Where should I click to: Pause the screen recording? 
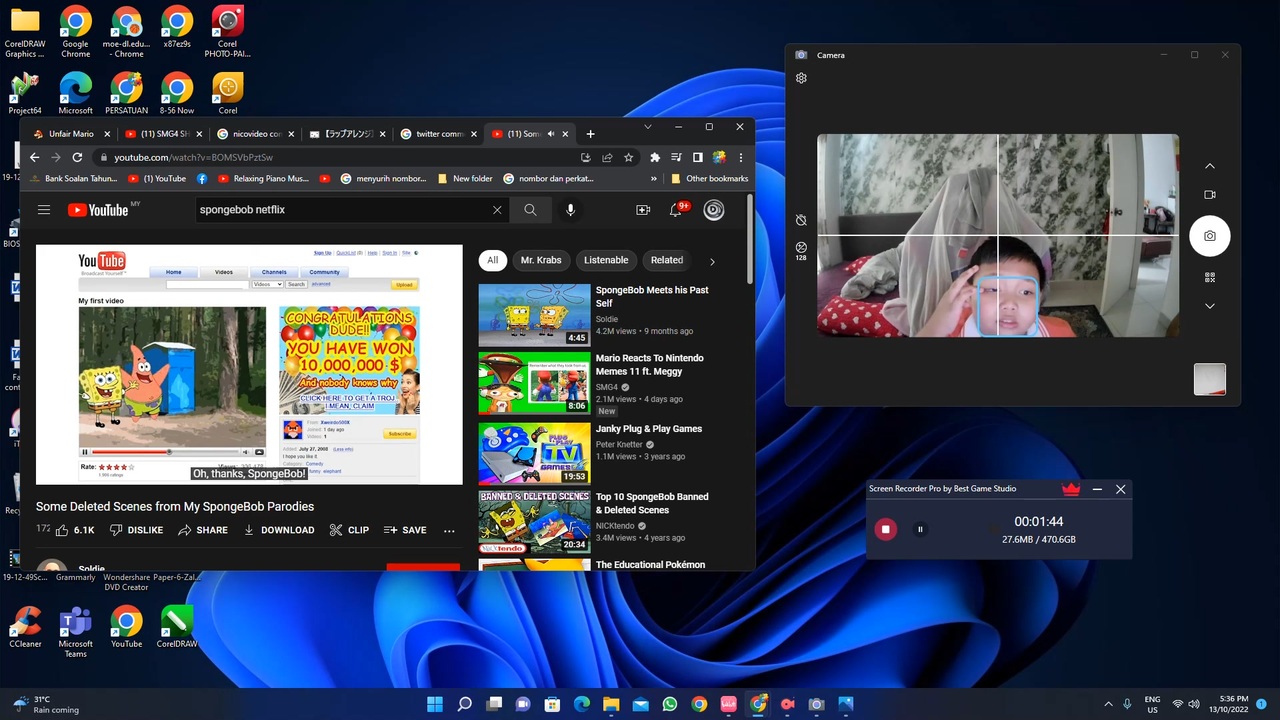(x=920, y=529)
